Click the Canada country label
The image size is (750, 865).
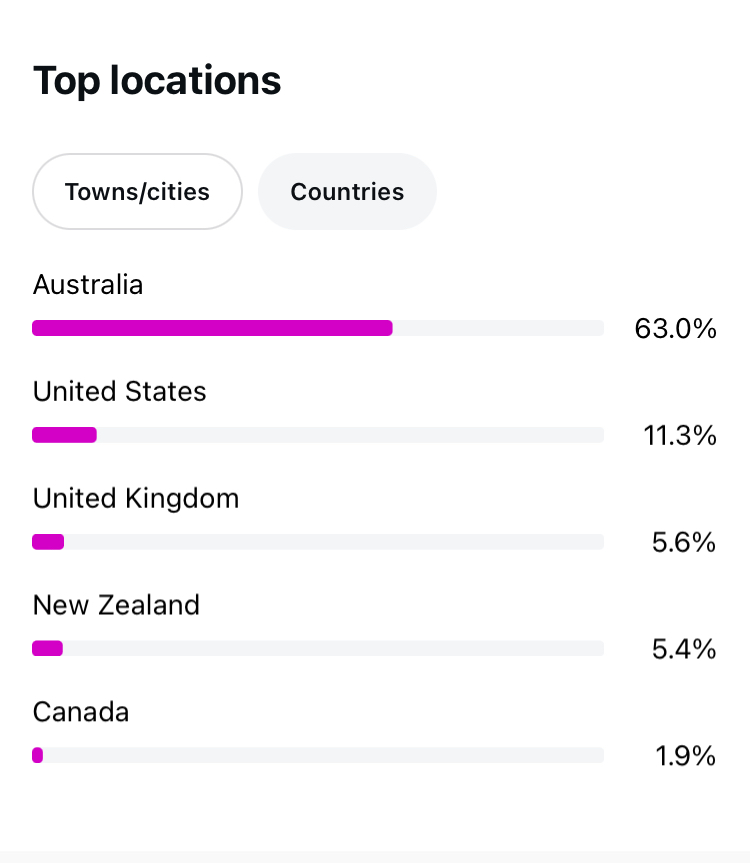pyautogui.click(x=81, y=712)
